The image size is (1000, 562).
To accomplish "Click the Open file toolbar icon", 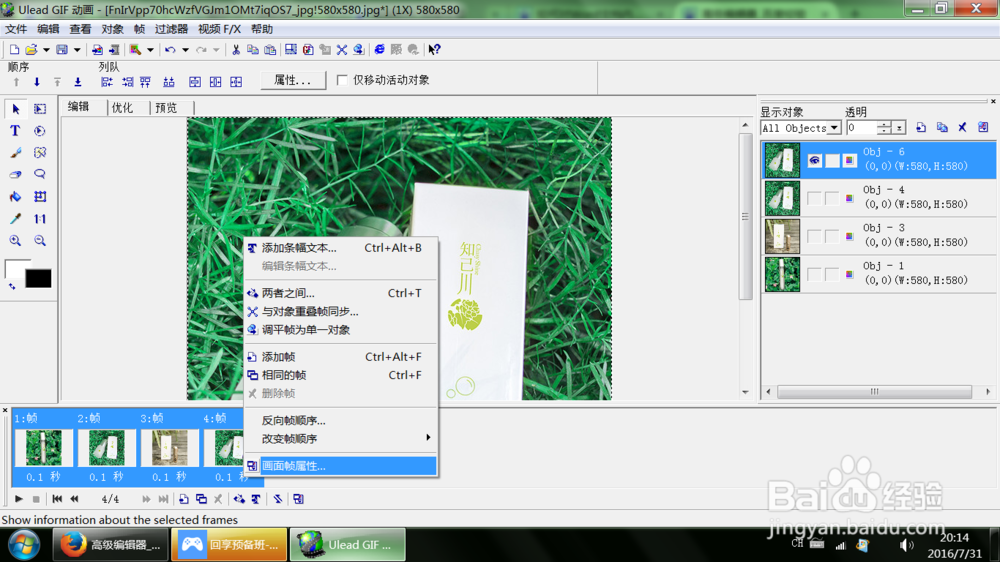I will 31,50.
